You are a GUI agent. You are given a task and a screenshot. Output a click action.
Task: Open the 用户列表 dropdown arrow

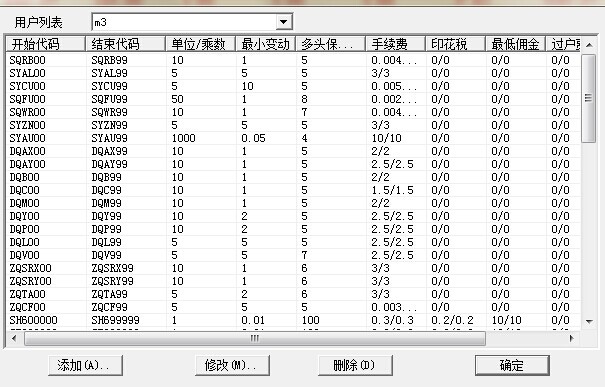click(284, 22)
